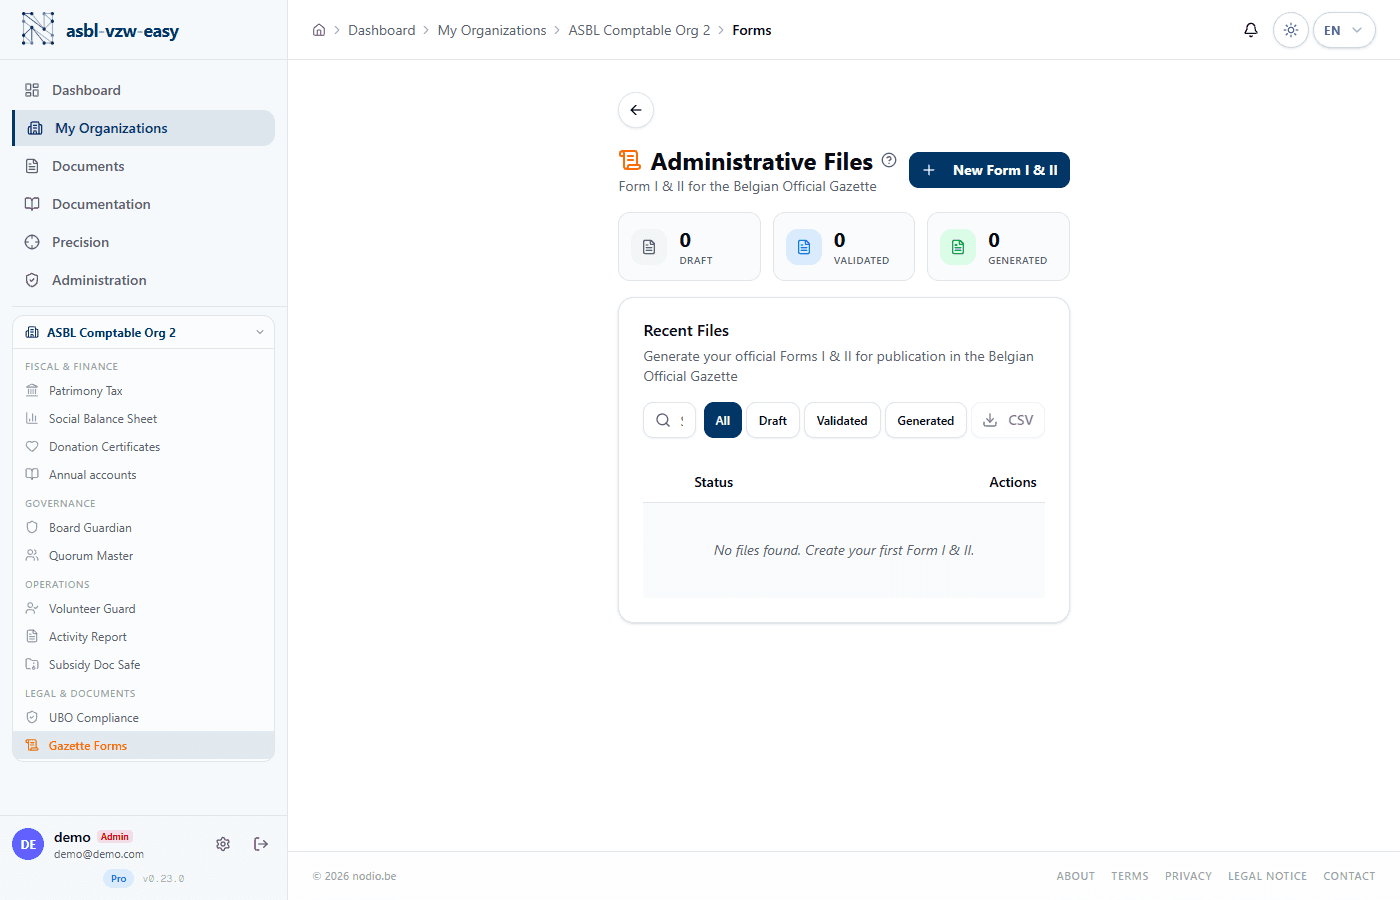Screen dimensions: 1400x900
Task: Click the home icon in breadcrumb
Action: click(x=319, y=30)
